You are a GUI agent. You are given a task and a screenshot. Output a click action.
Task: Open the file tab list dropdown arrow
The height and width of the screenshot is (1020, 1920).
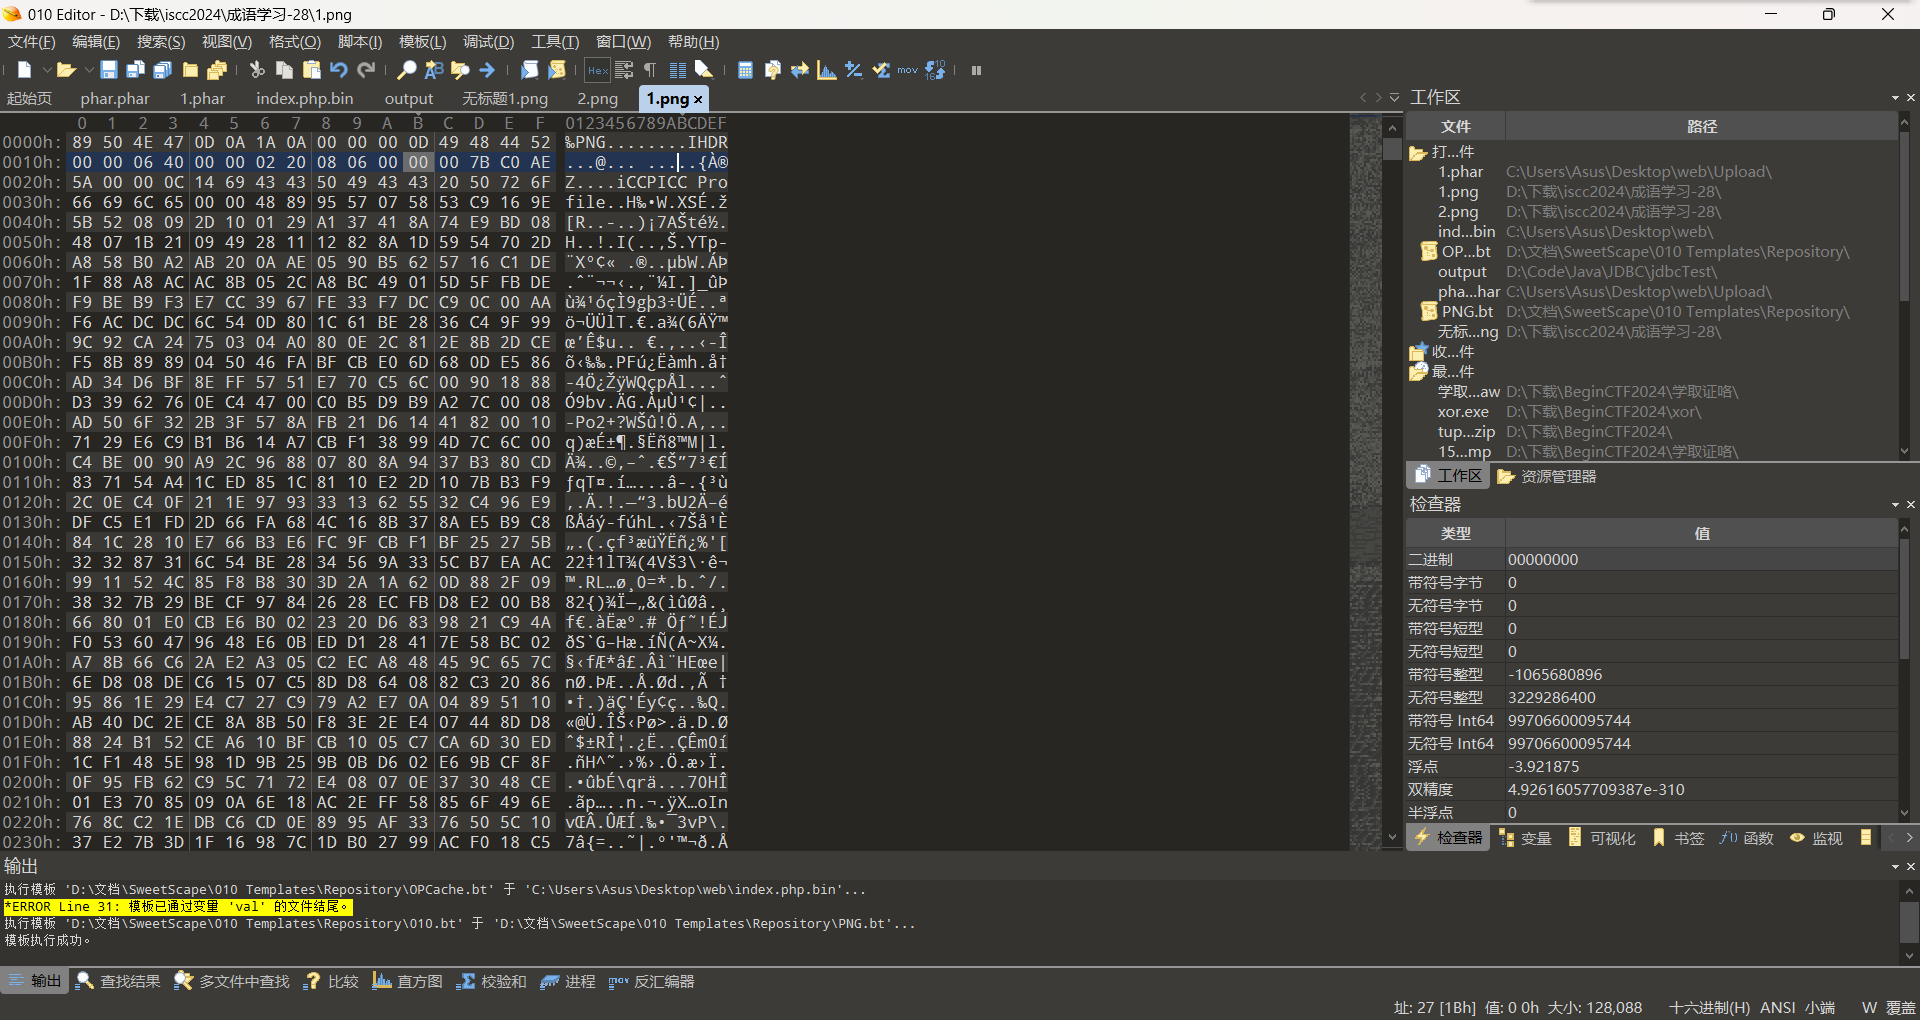click(x=1394, y=98)
